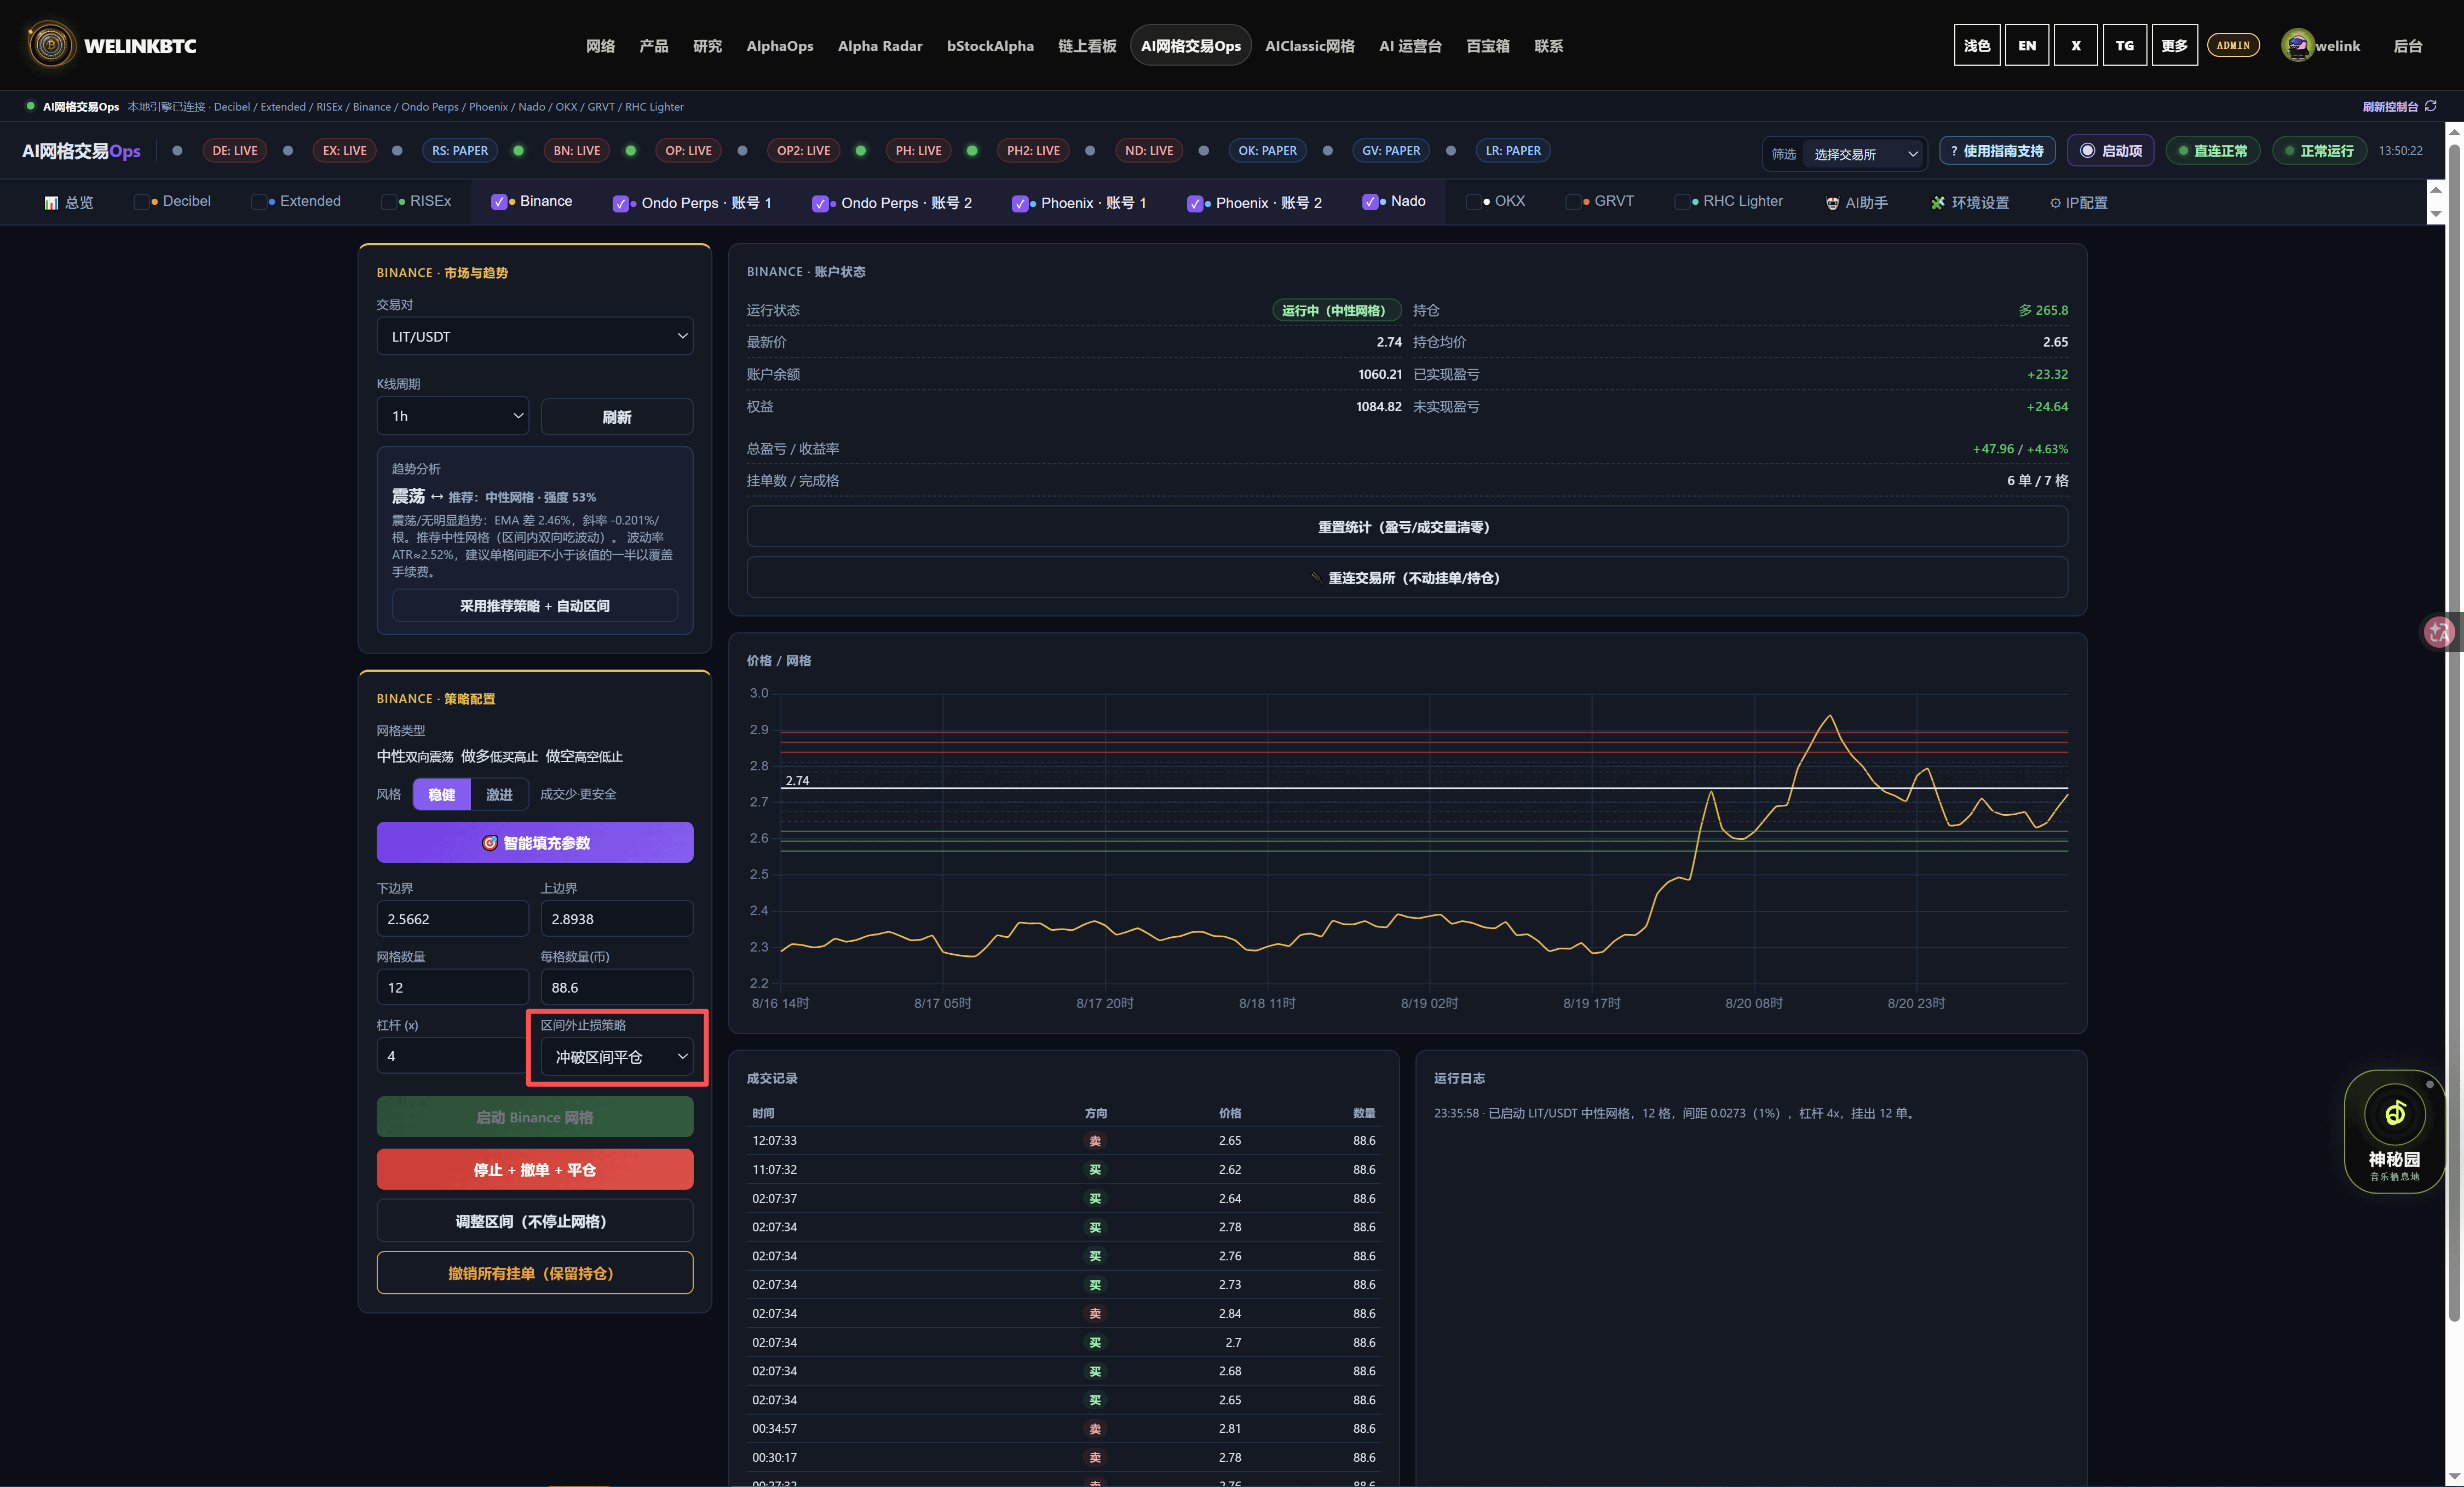
Task: Open the IP配置 gear tab
Action: 2055,203
